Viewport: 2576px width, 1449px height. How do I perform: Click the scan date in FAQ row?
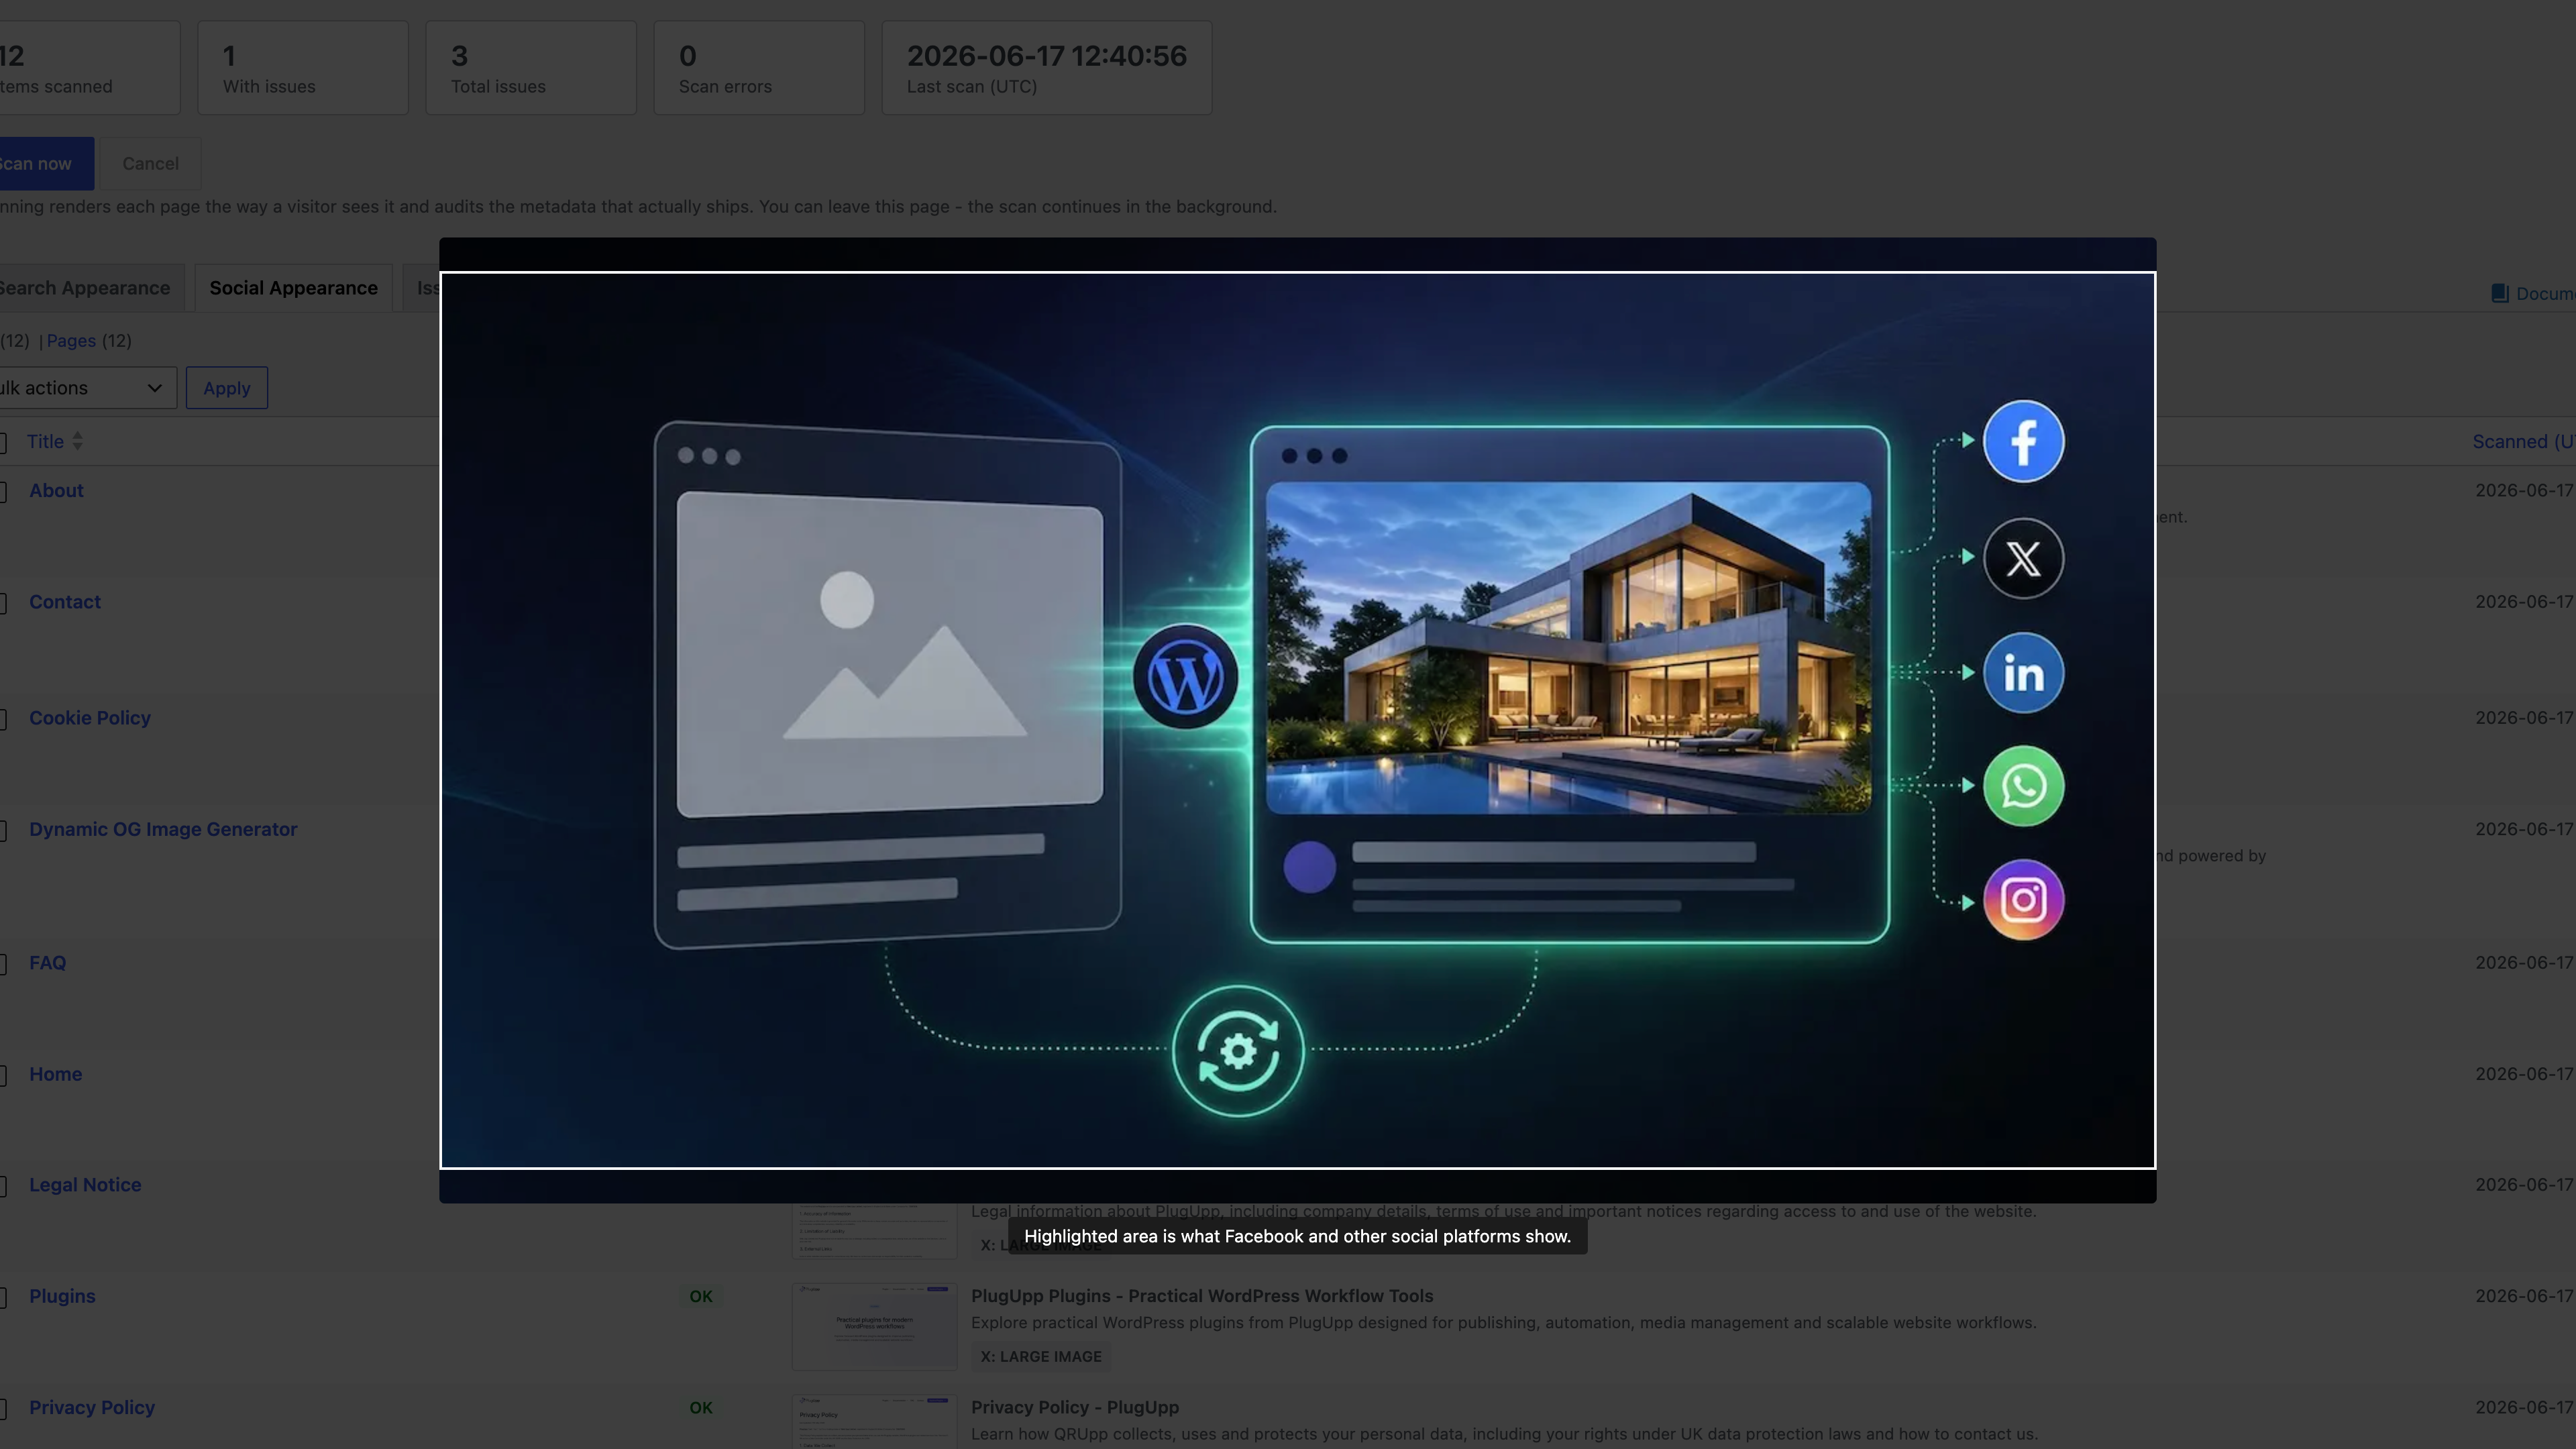pos(2524,963)
